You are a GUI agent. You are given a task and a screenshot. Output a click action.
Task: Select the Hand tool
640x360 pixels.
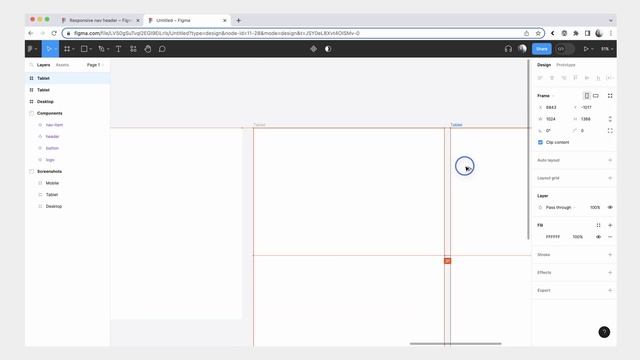coord(148,49)
